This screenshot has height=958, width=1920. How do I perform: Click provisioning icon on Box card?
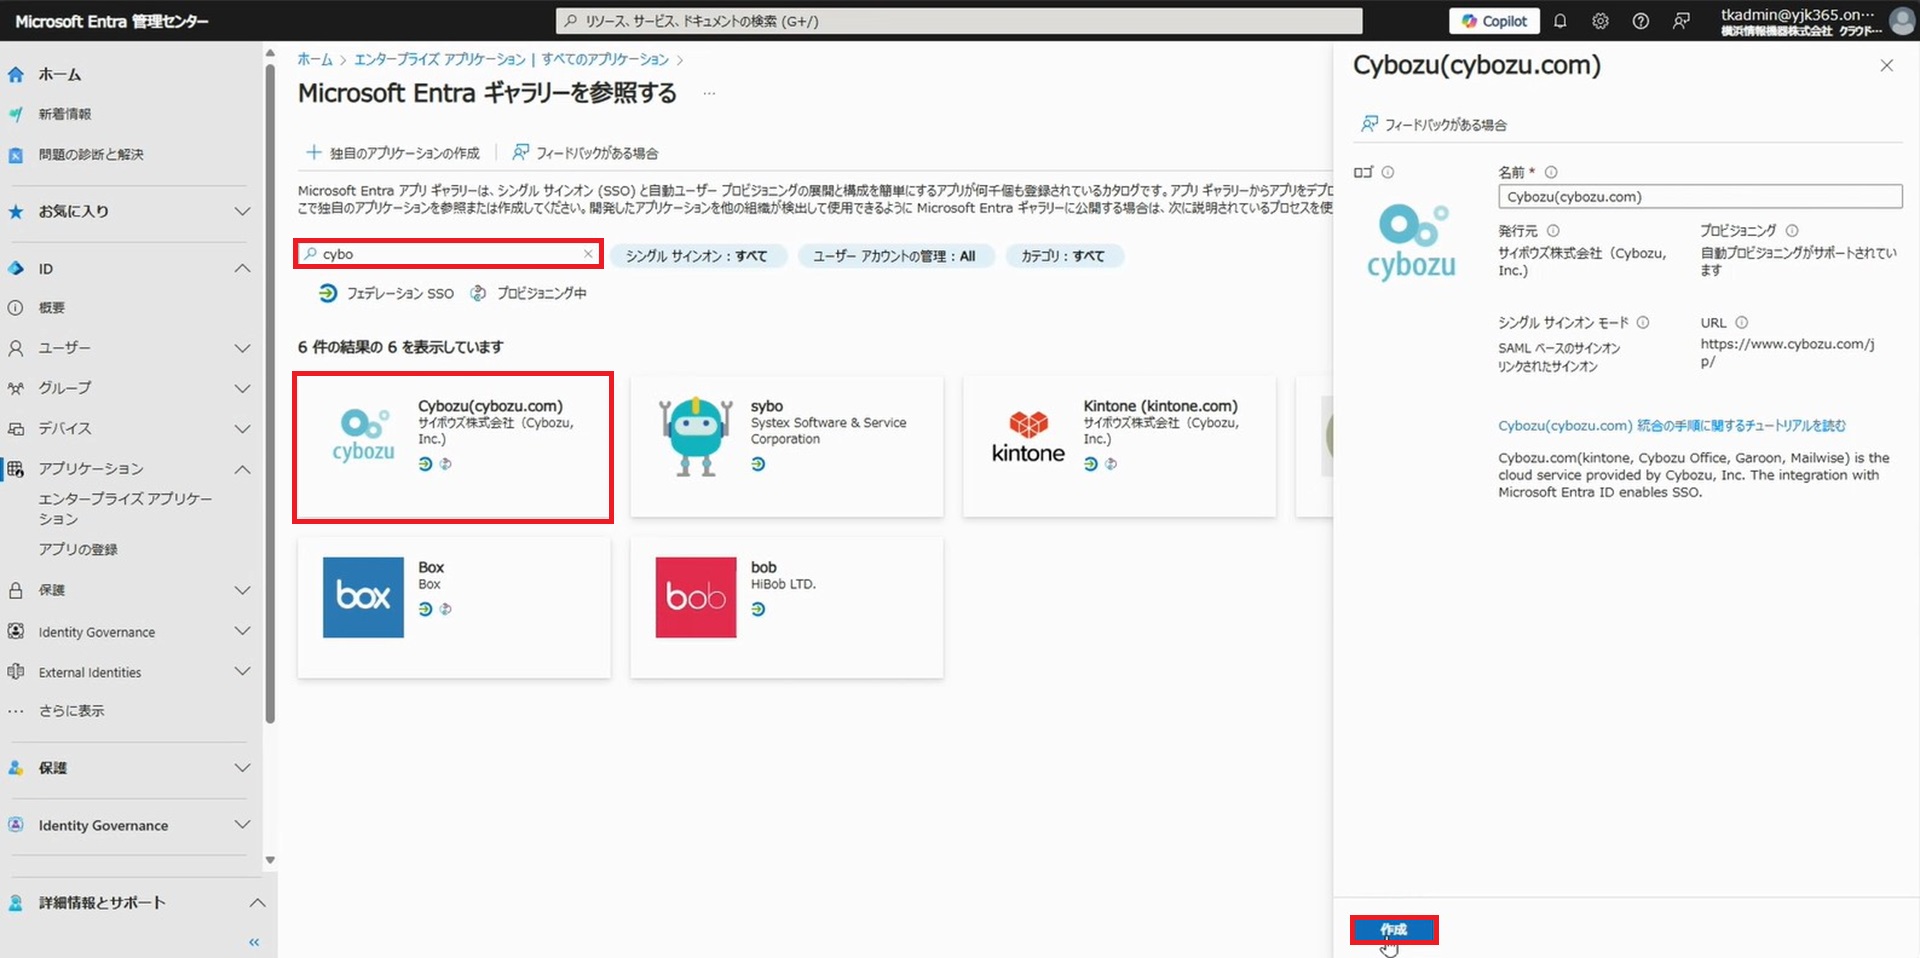[446, 609]
